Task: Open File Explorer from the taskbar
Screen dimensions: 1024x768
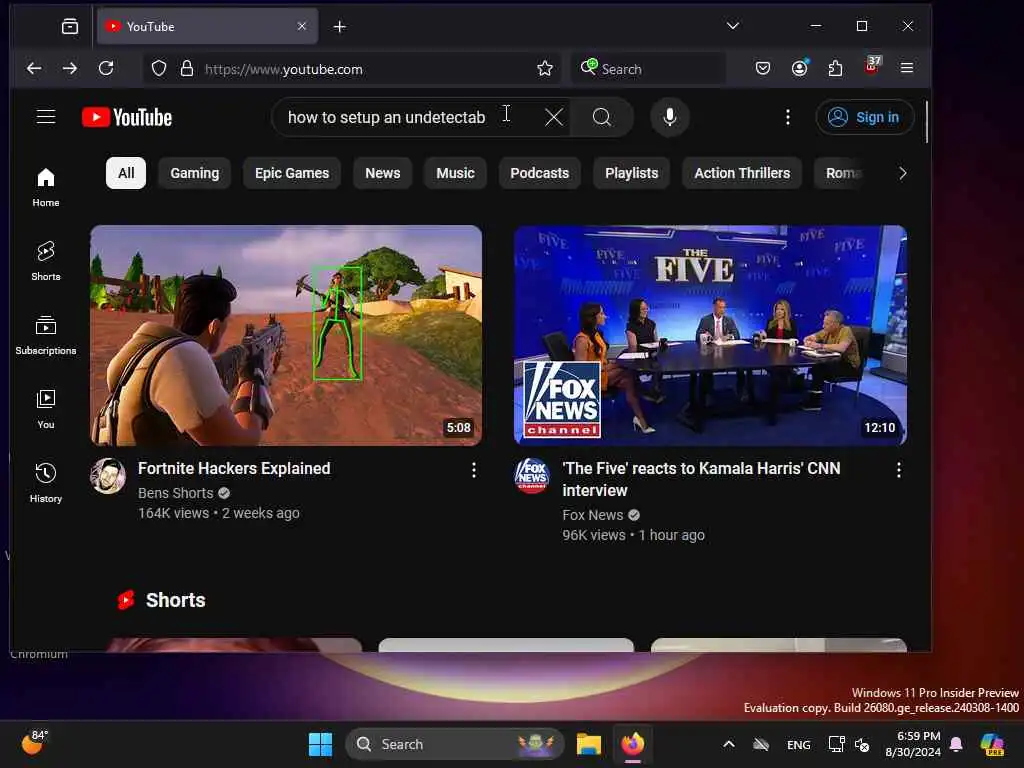Action: click(588, 744)
